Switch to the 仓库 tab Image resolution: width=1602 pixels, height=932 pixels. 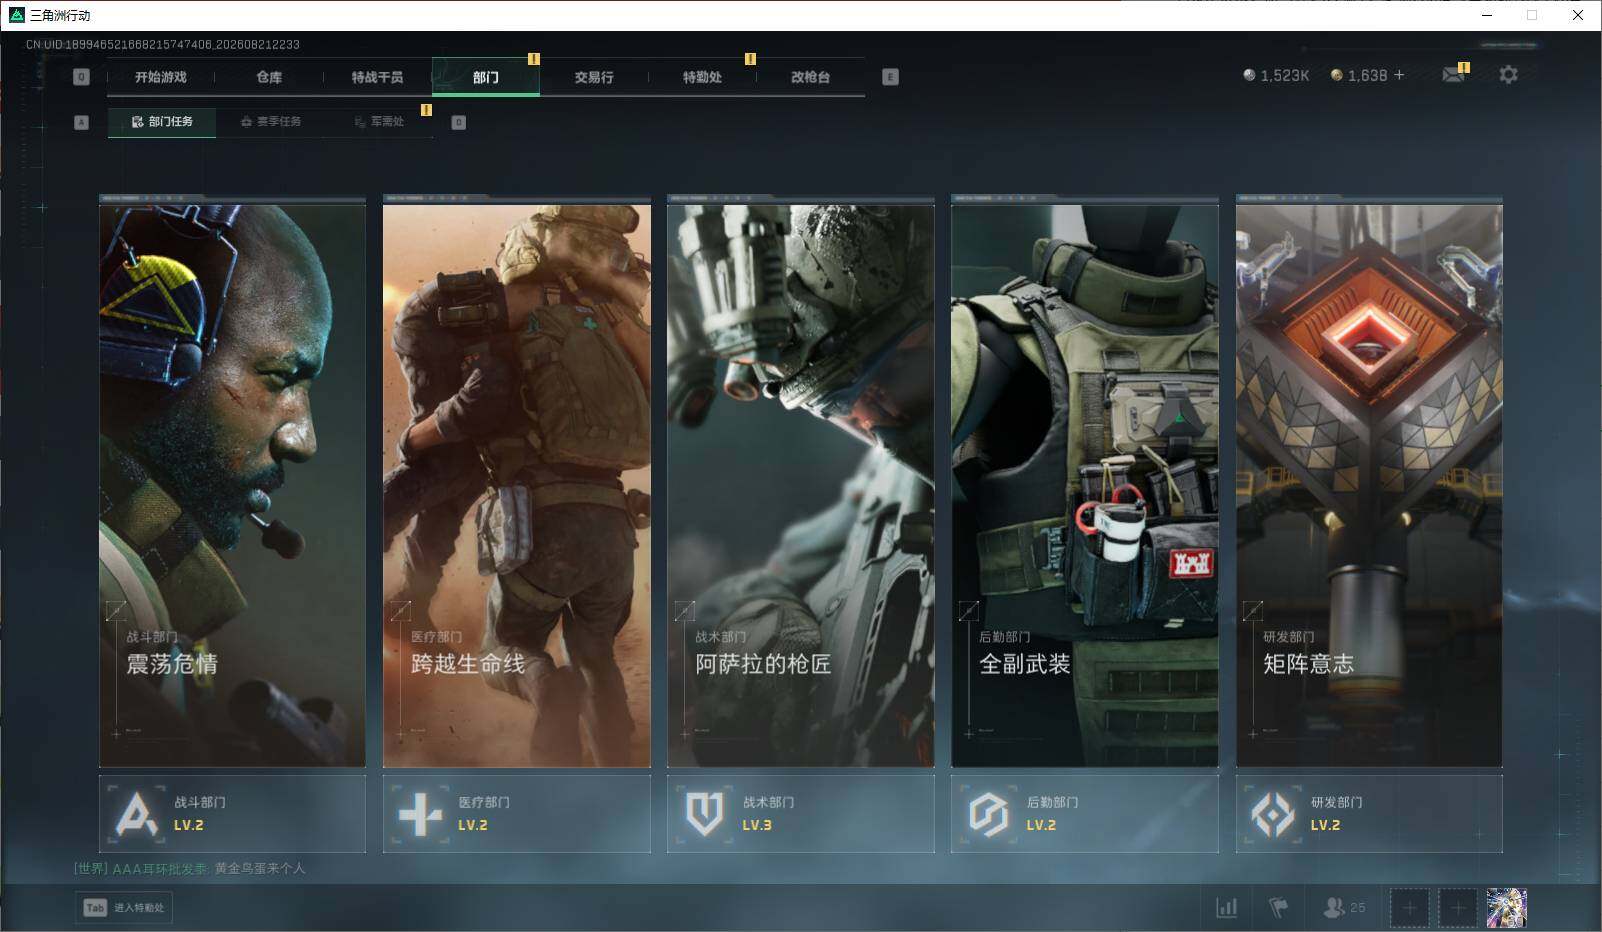pyautogui.click(x=269, y=77)
